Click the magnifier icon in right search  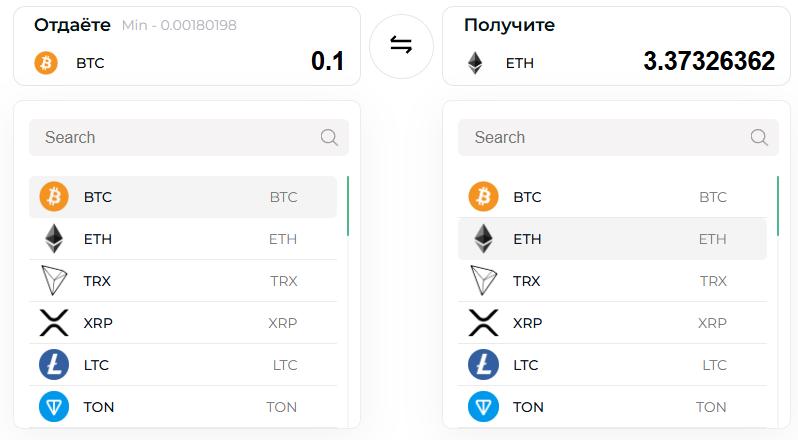(759, 138)
